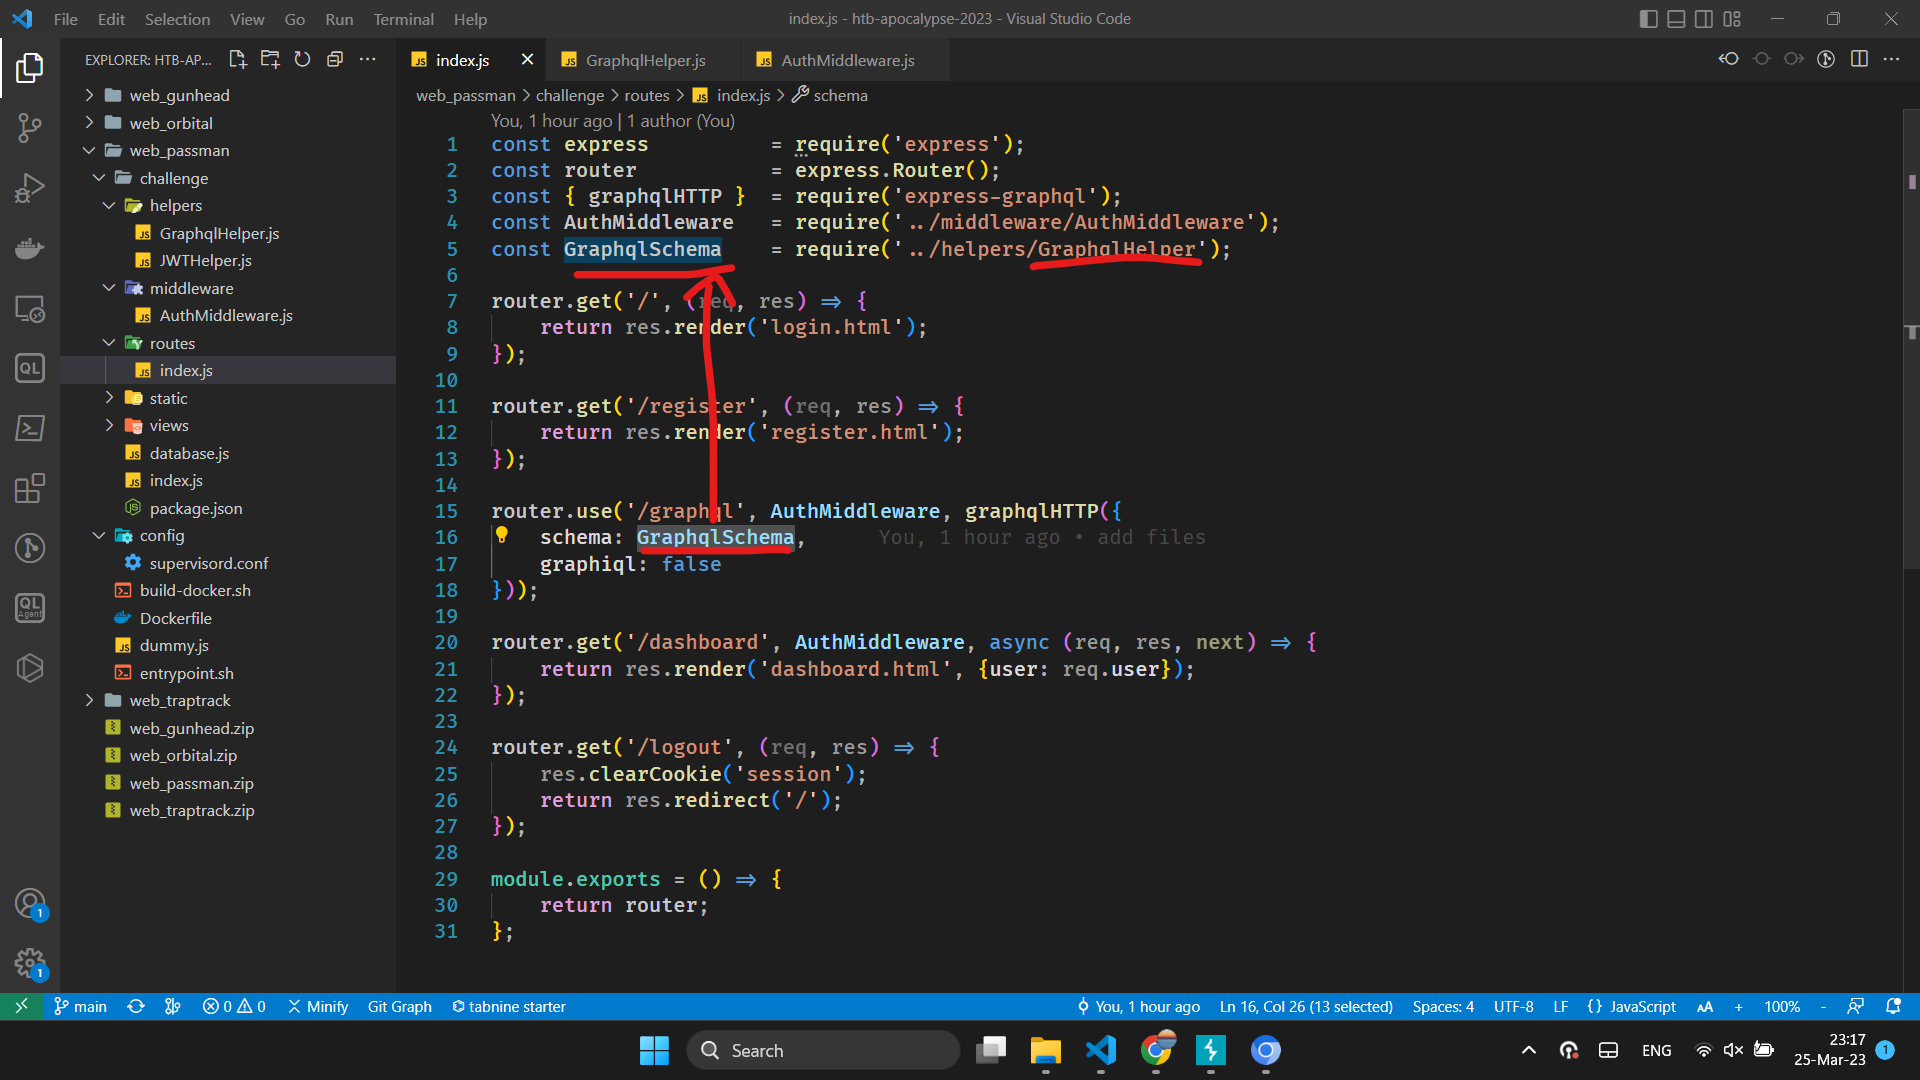Collapse all folders in Explorer
Viewport: 1920px width, 1080px height.
pos(335,60)
